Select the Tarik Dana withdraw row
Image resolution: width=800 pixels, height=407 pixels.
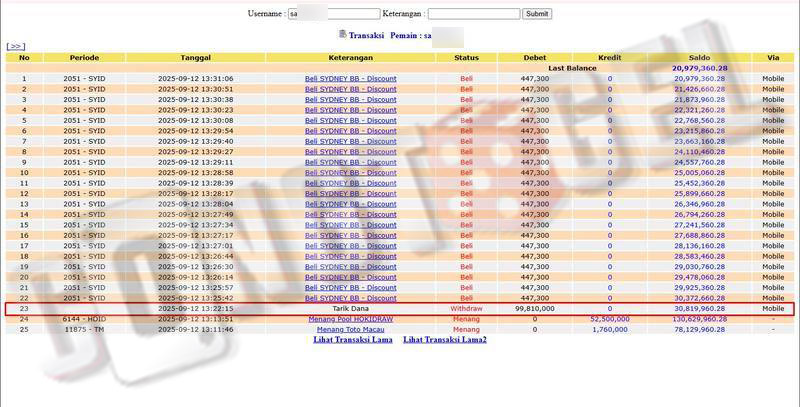[350, 309]
